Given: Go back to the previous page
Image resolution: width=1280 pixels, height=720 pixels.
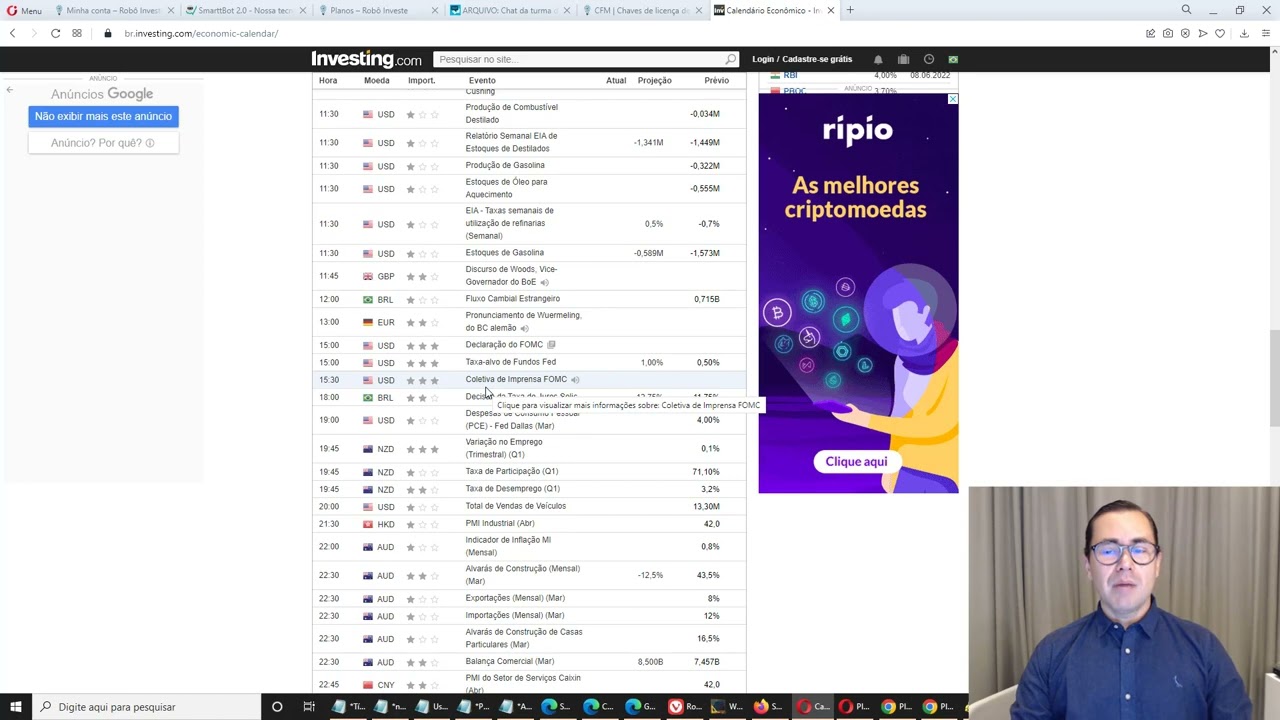Looking at the screenshot, I should click(12, 33).
